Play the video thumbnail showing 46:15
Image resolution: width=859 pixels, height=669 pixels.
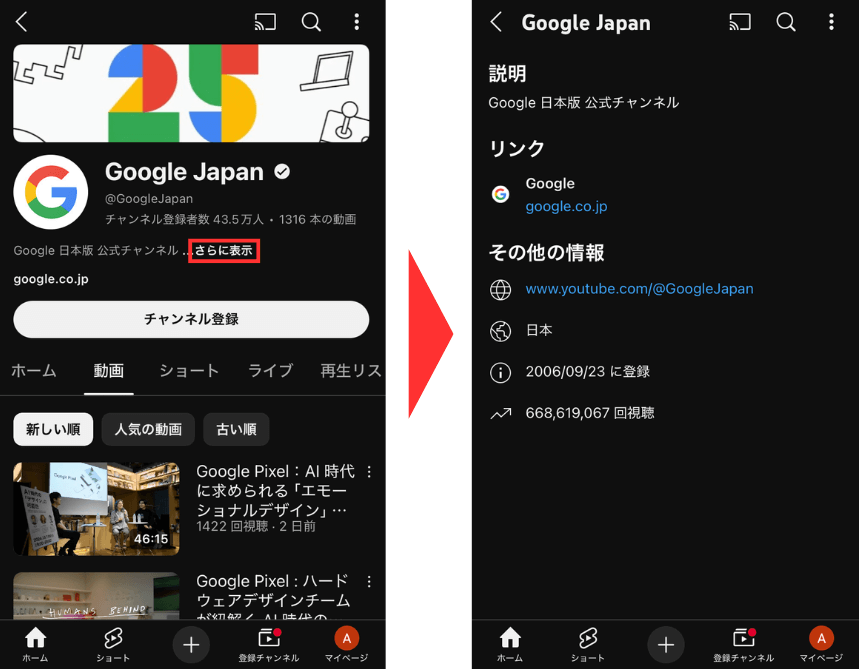[x=96, y=508]
